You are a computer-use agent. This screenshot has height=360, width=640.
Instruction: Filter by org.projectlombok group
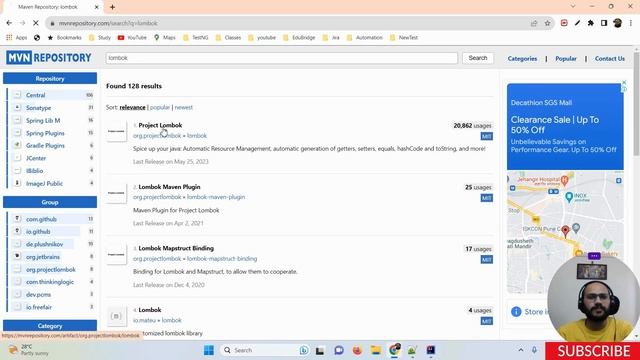(52, 269)
